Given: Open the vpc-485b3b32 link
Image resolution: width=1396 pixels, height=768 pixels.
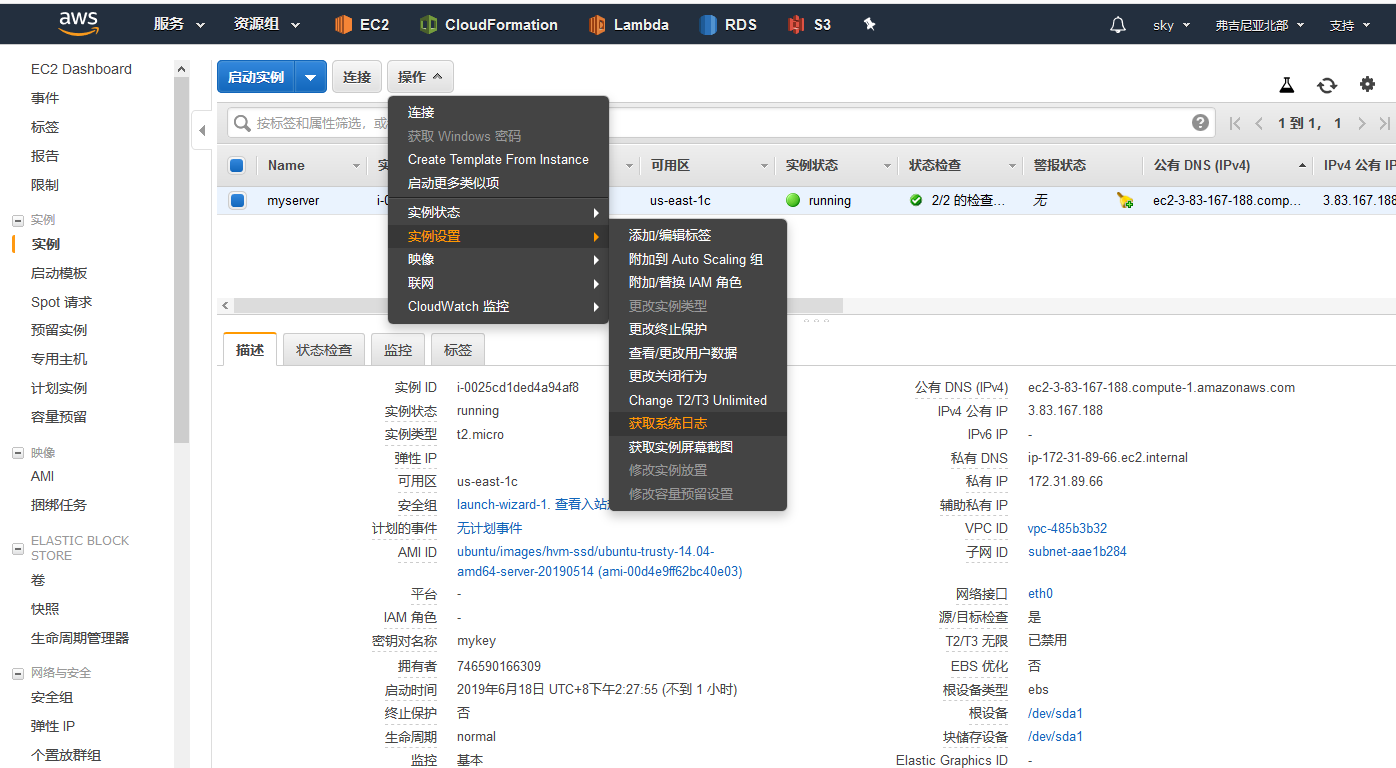Looking at the screenshot, I should (x=1067, y=528).
